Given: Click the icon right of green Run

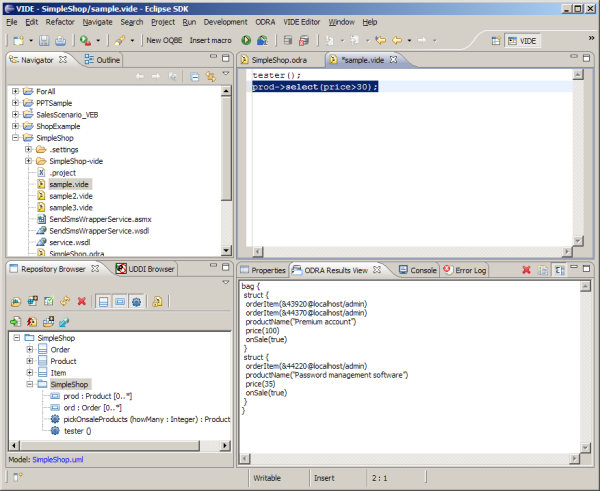Looking at the screenshot, I should click(262, 40).
